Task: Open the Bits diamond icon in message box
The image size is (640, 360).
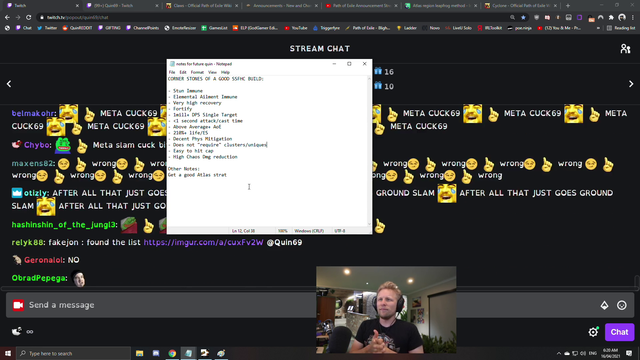Action: pos(604,305)
